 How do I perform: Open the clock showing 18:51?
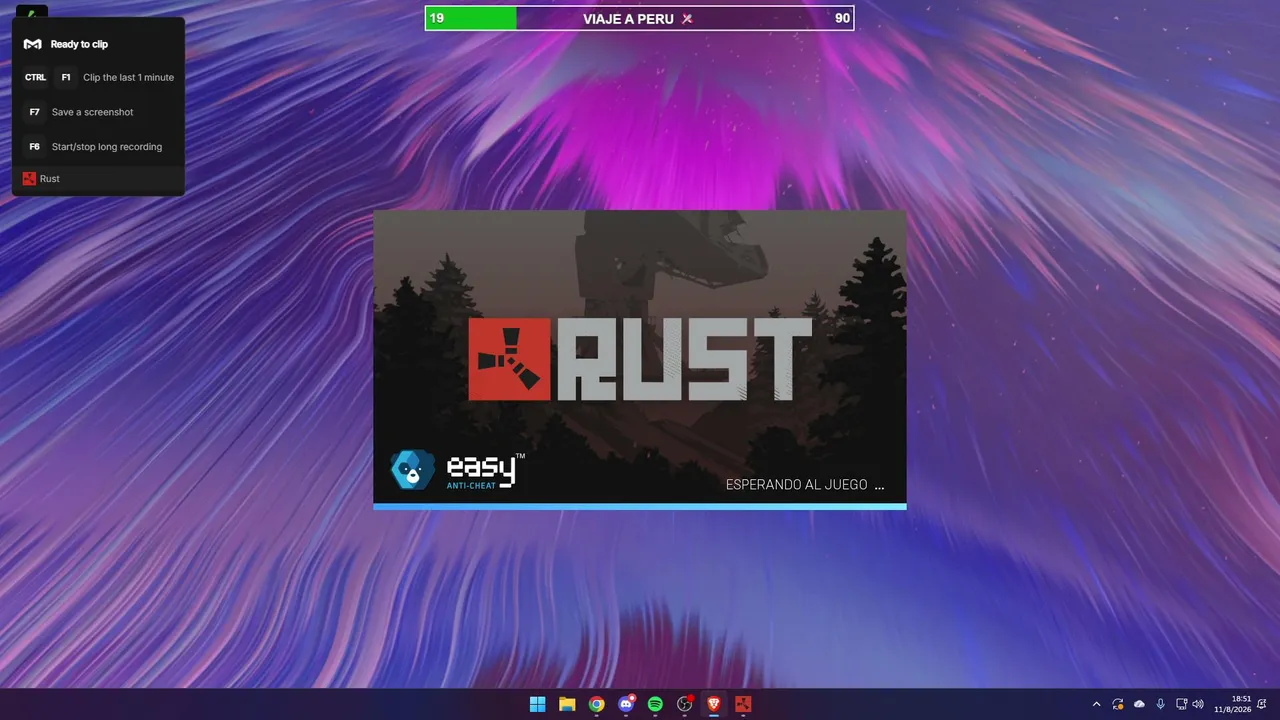[1233, 704]
